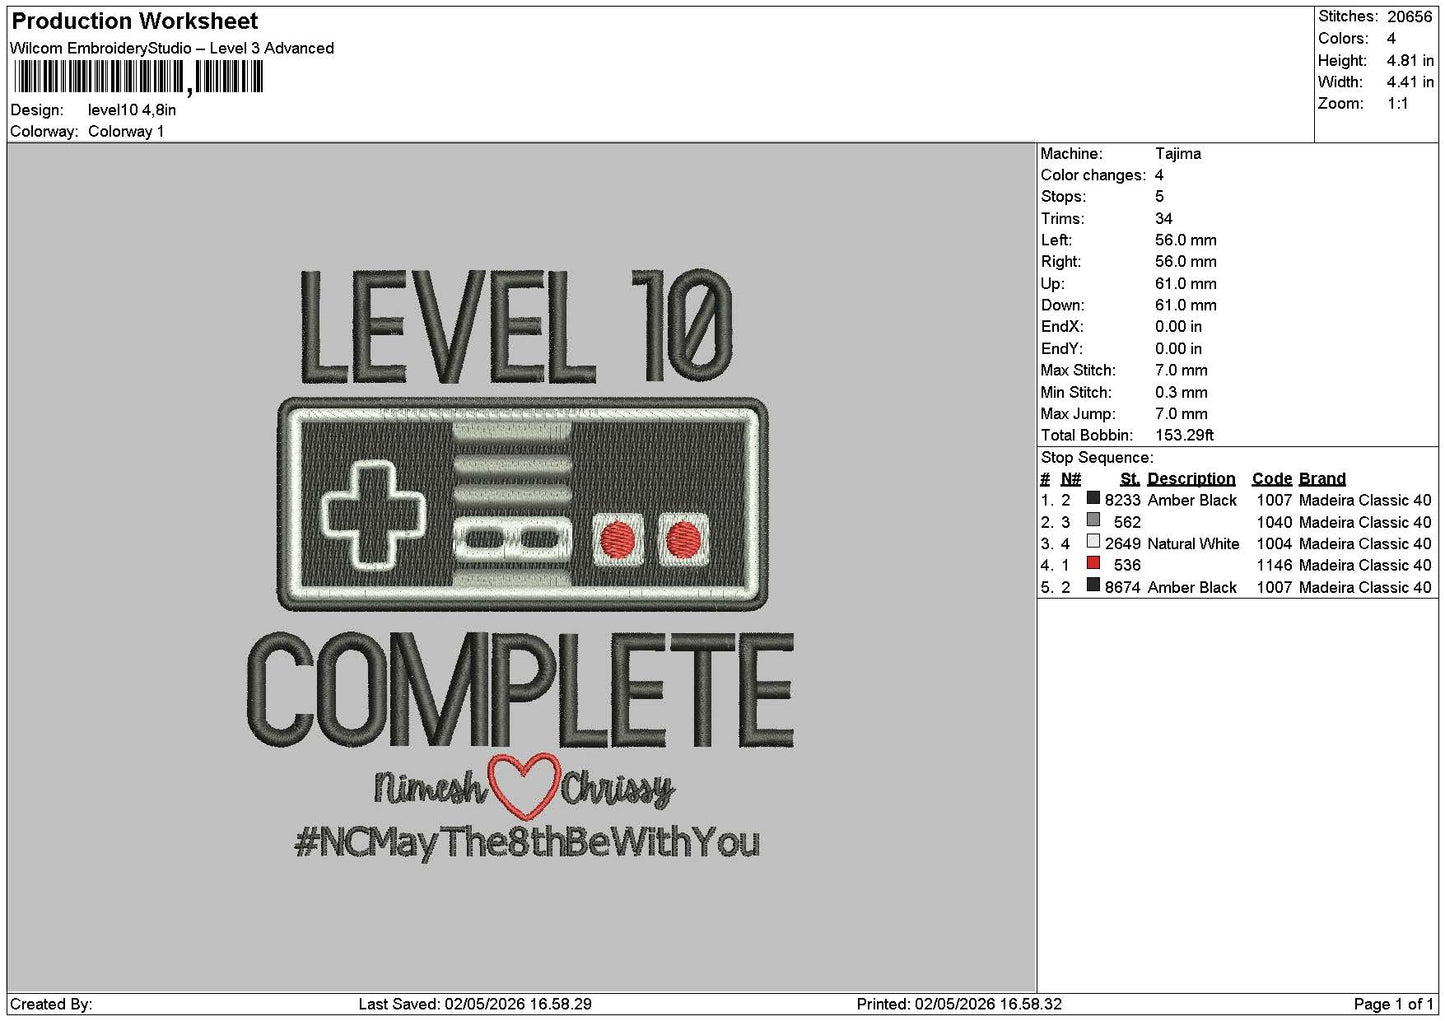Click the design name 'level10 4,8in'
Viewport: 1445px width, 1021px height.
132,110
